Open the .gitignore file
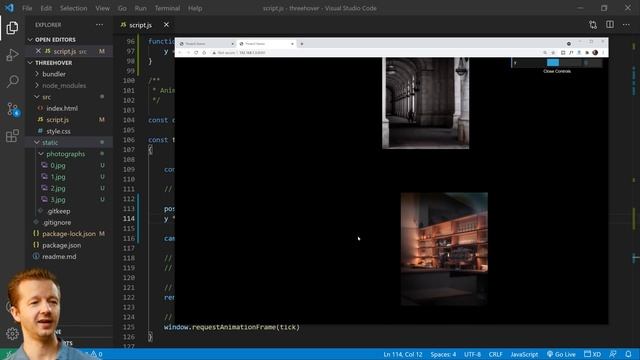The width and height of the screenshot is (640, 360). point(56,222)
